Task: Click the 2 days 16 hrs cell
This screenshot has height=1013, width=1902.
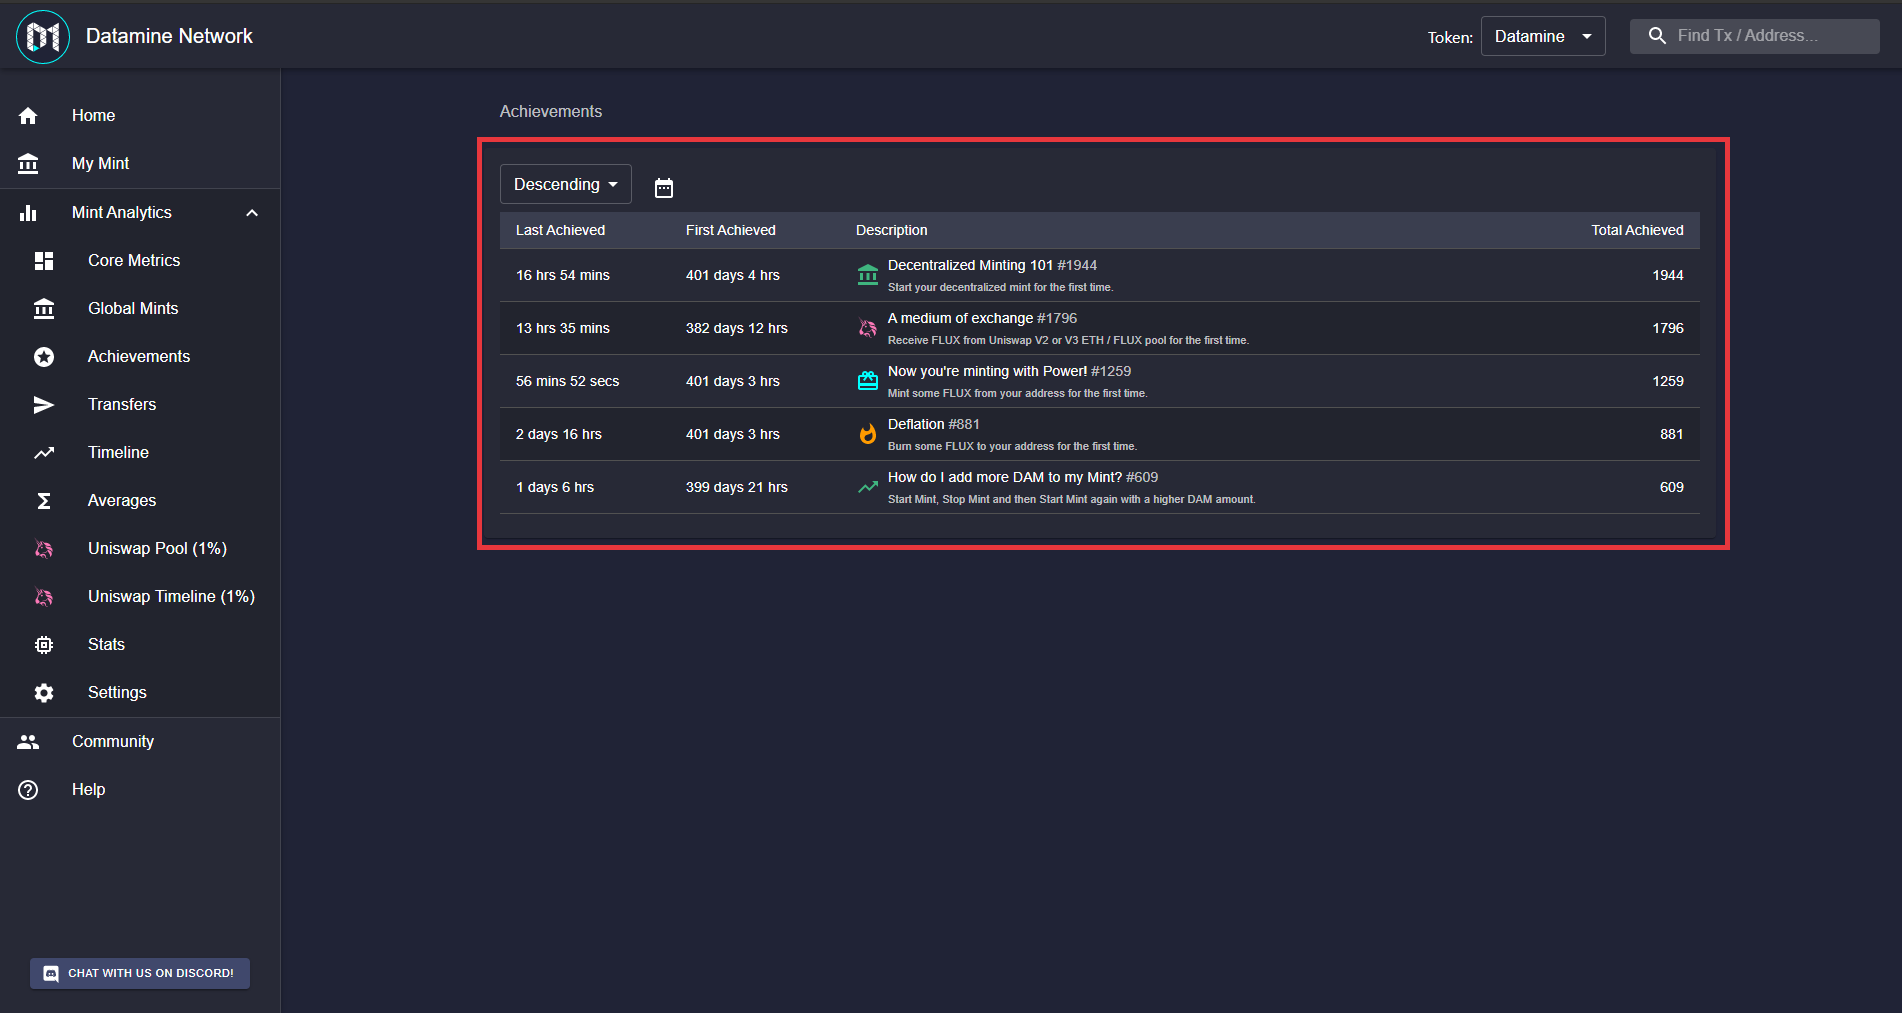Action: (x=558, y=434)
